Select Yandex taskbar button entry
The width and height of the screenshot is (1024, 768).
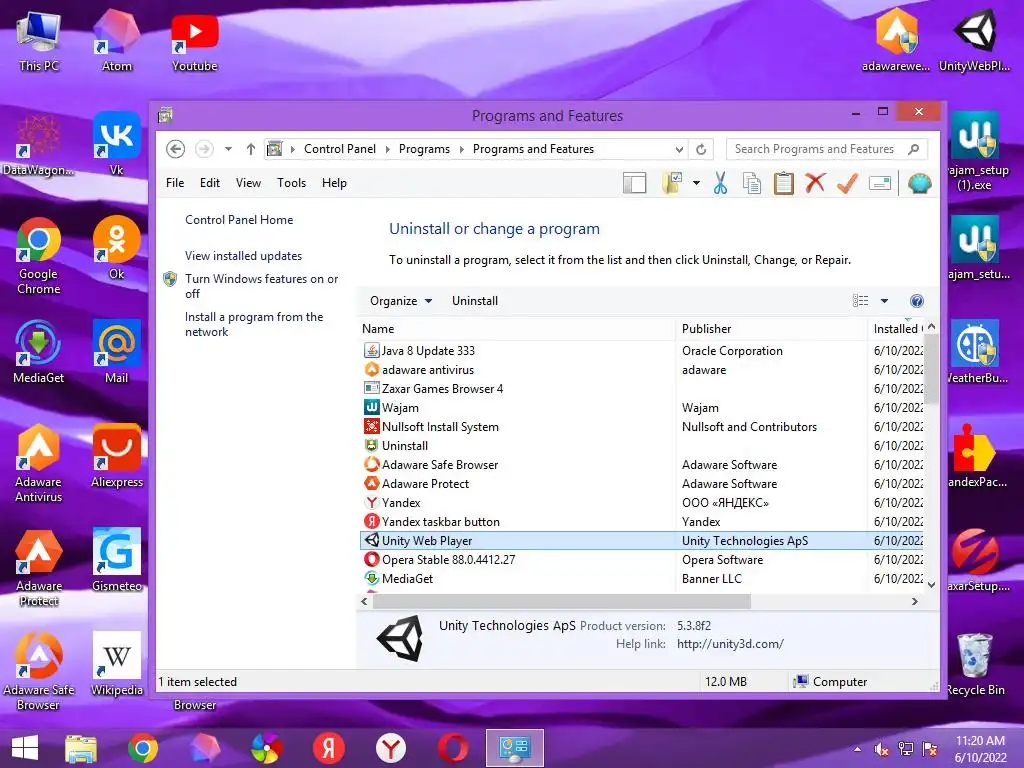tap(643, 522)
